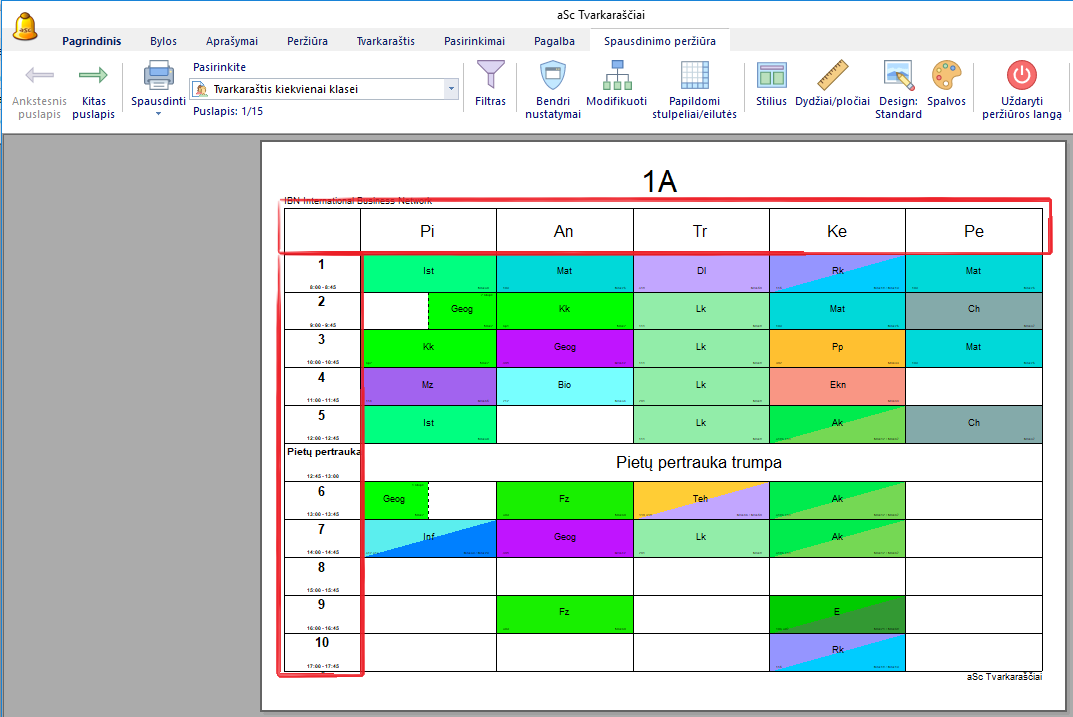1073x717 pixels.
Task: Open the Pasirinkimai ribbon tab
Action: click(x=474, y=41)
